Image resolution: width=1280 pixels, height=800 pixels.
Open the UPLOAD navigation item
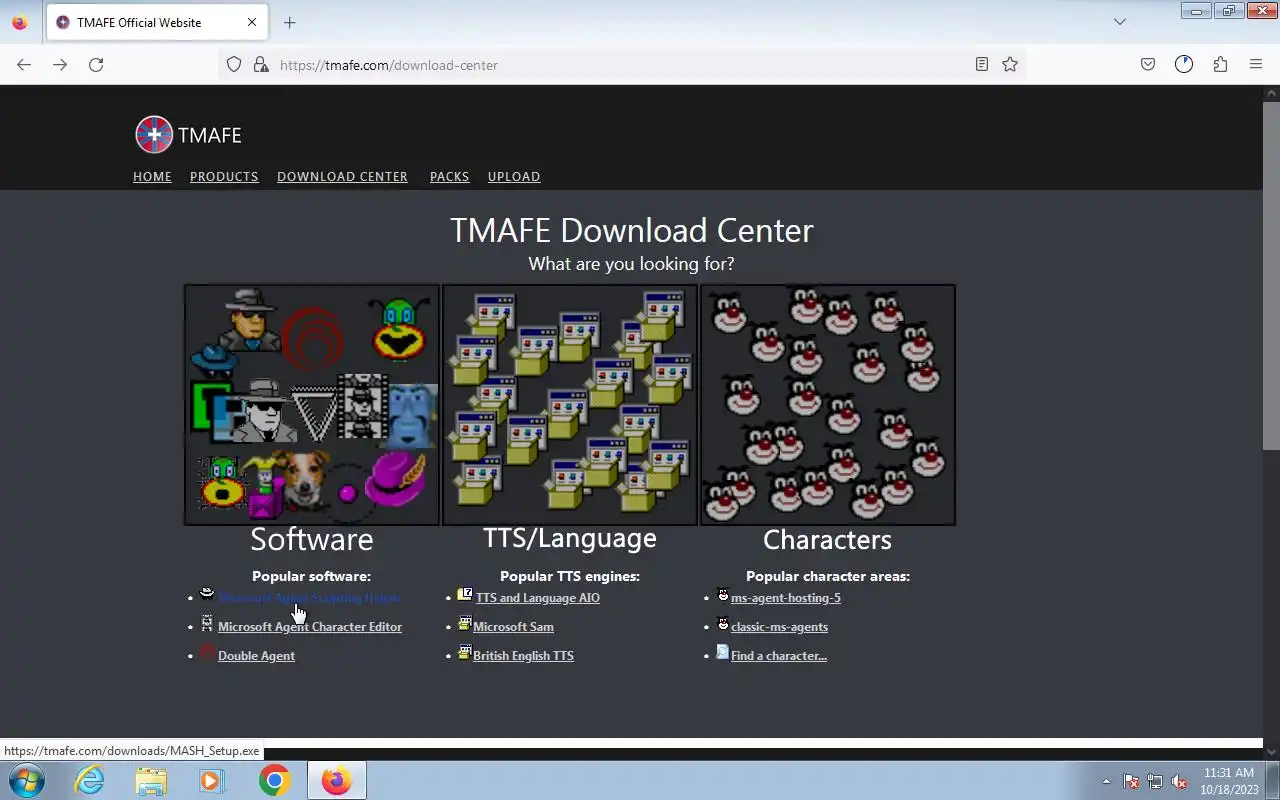click(514, 177)
